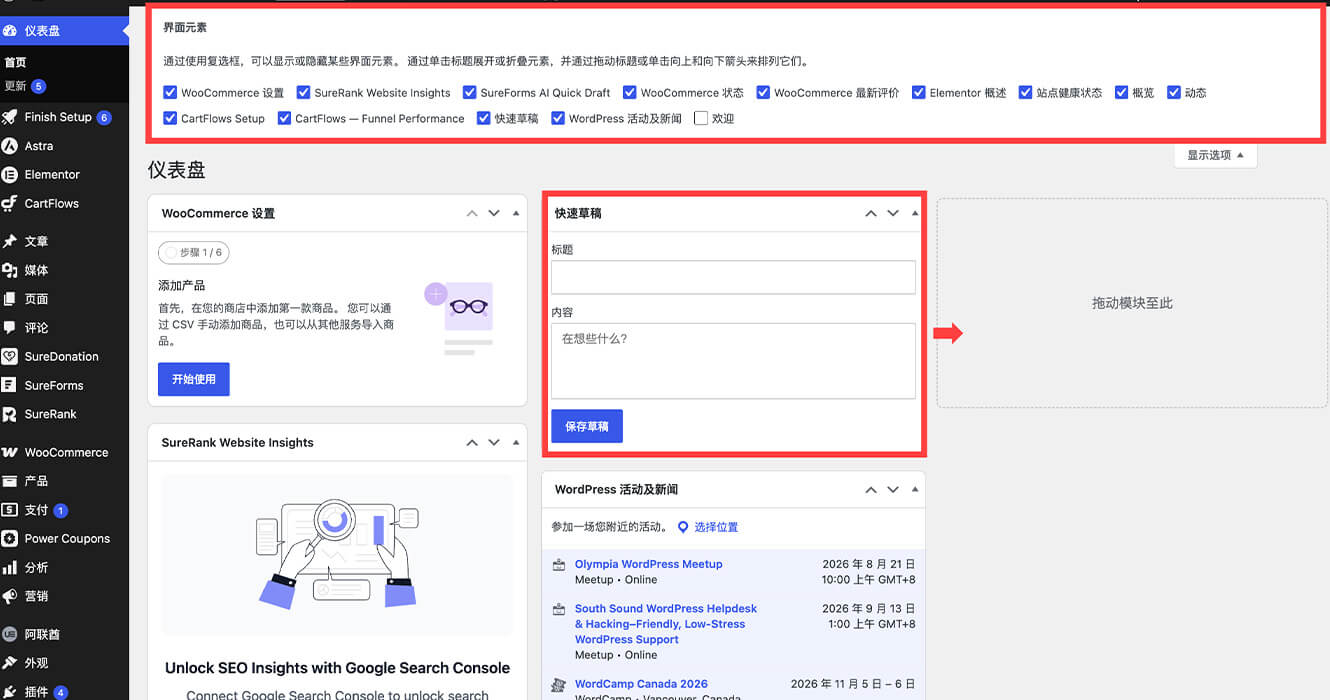
Task: Click the 插件 plugin icon
Action: tap(10, 692)
